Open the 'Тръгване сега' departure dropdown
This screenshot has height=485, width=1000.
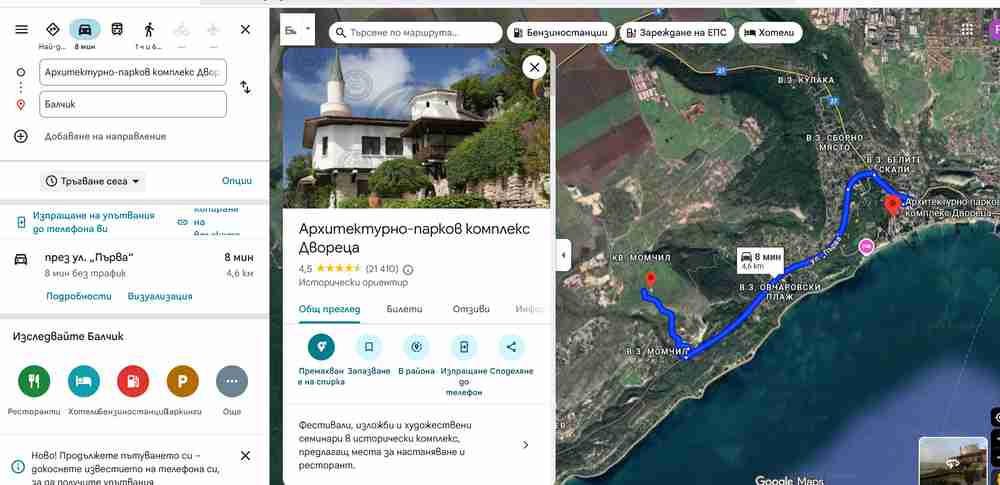pyautogui.click(x=93, y=181)
